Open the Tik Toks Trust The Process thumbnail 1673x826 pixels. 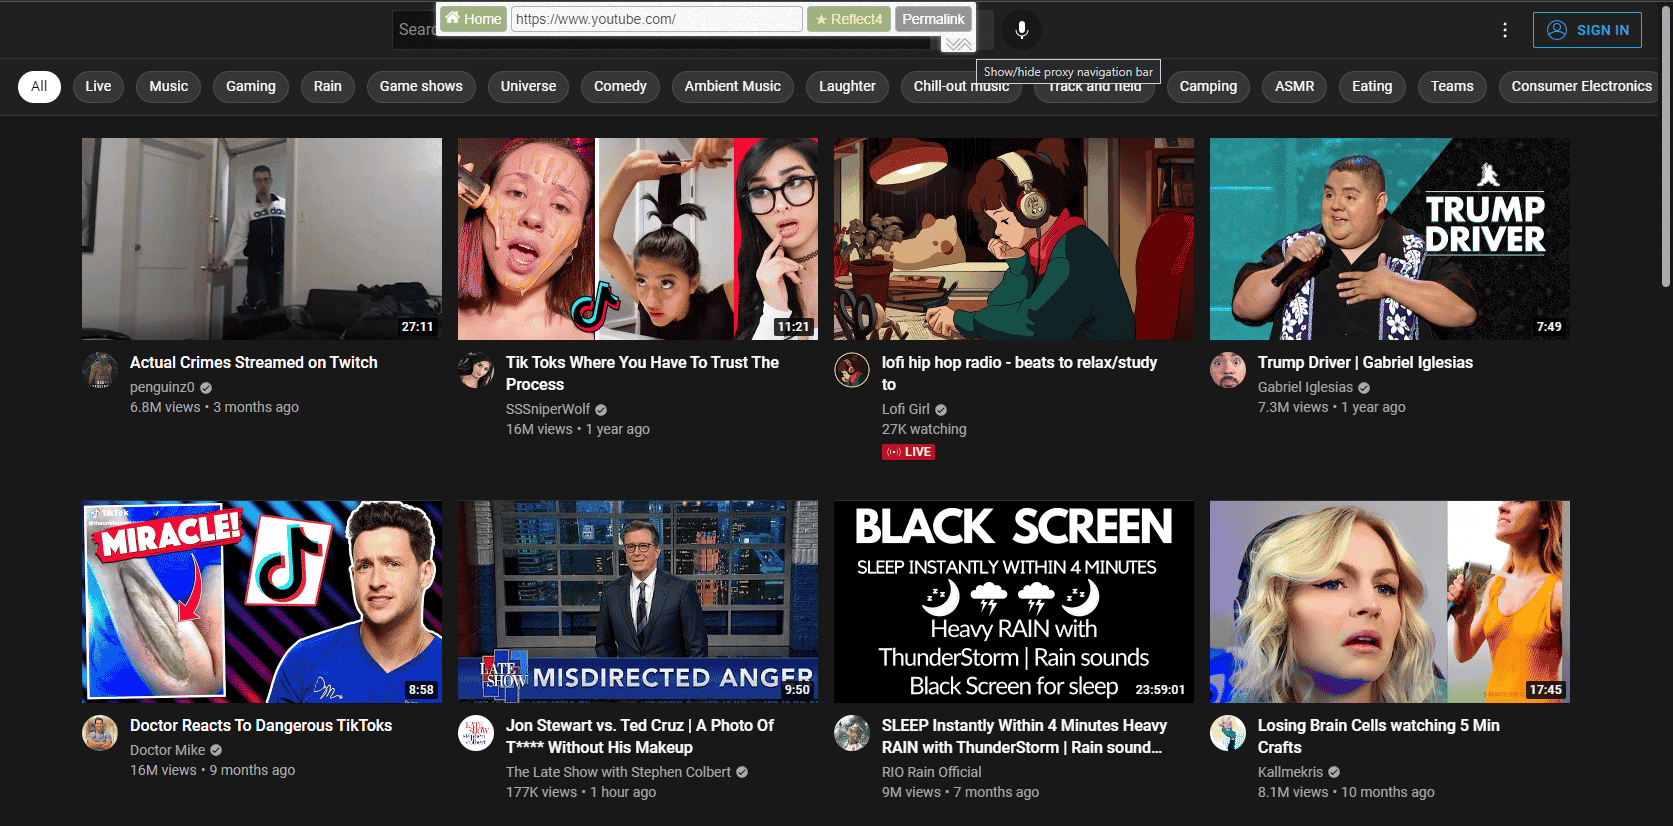coord(638,239)
